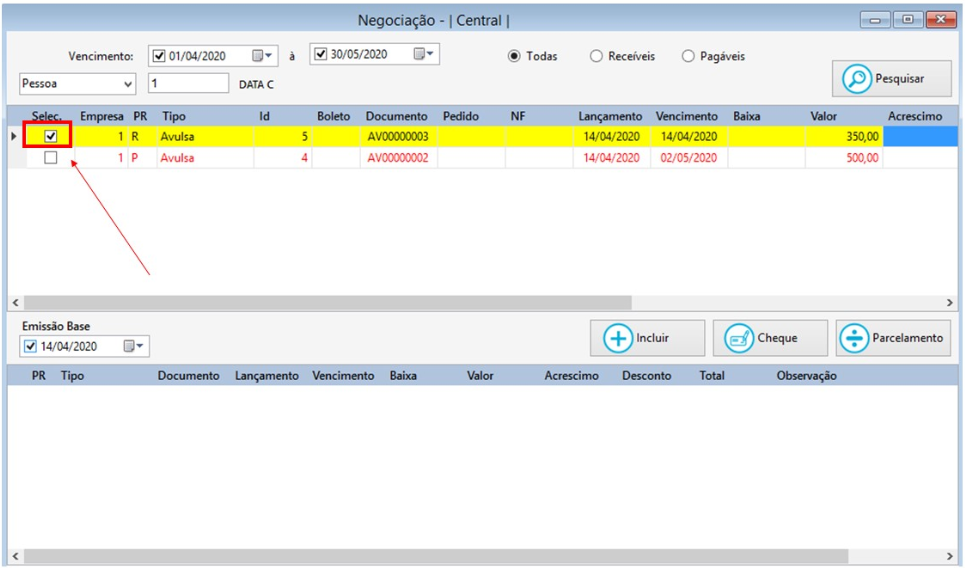Click the Parcelamento button label
Viewport: 965px width, 568px height.
pos(907,338)
